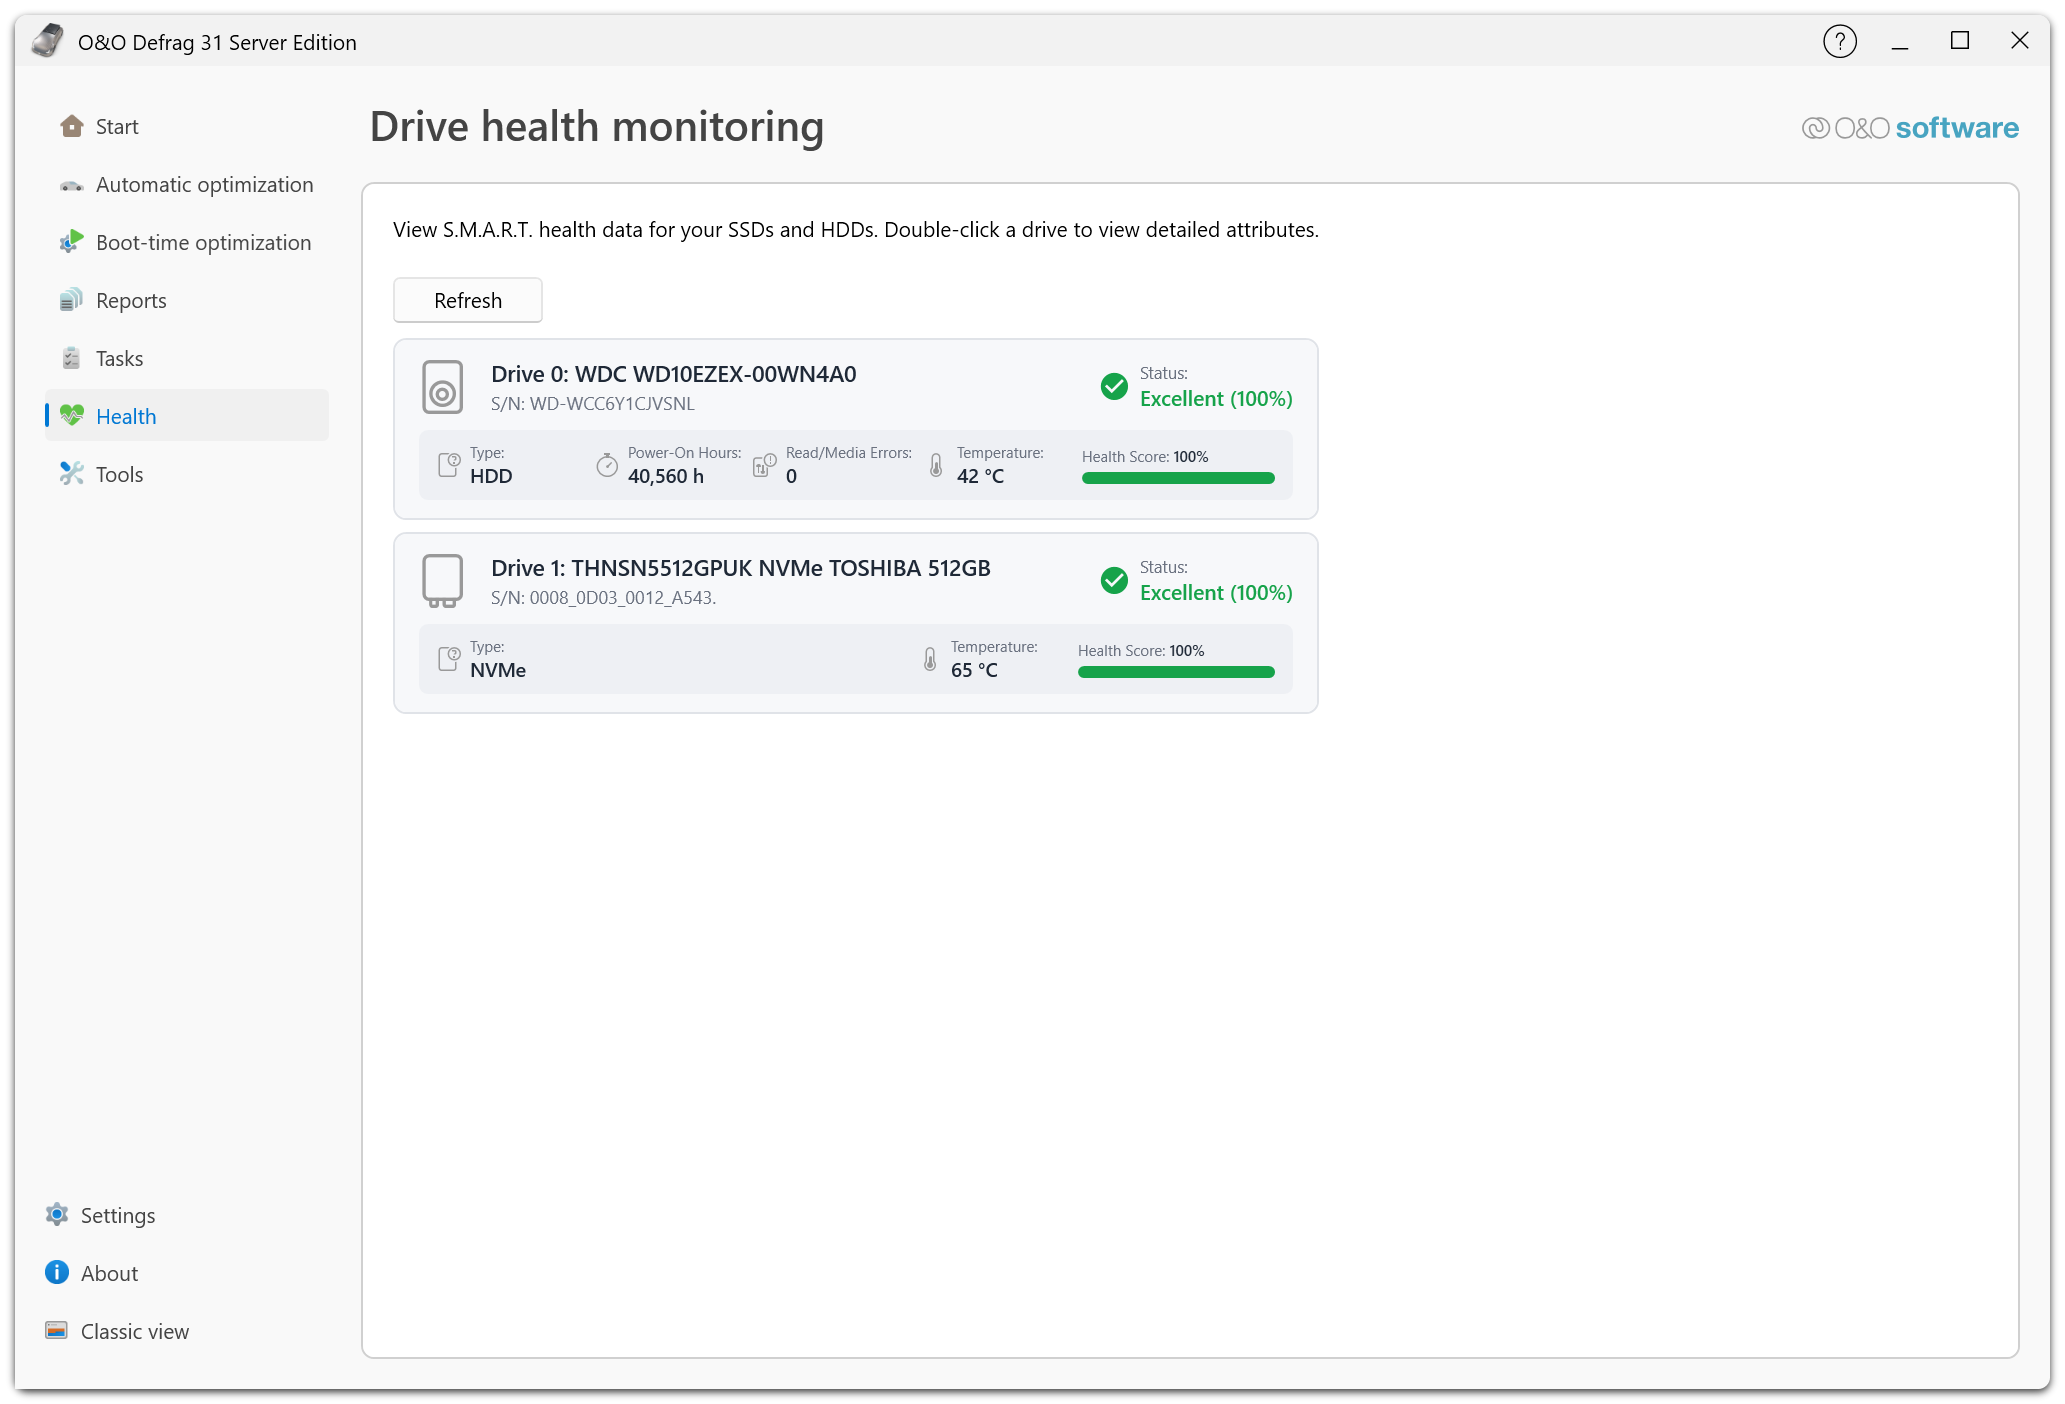Viewport: 2065px width, 1404px height.
Task: Close the O&O Defrag window
Action: (2020, 41)
